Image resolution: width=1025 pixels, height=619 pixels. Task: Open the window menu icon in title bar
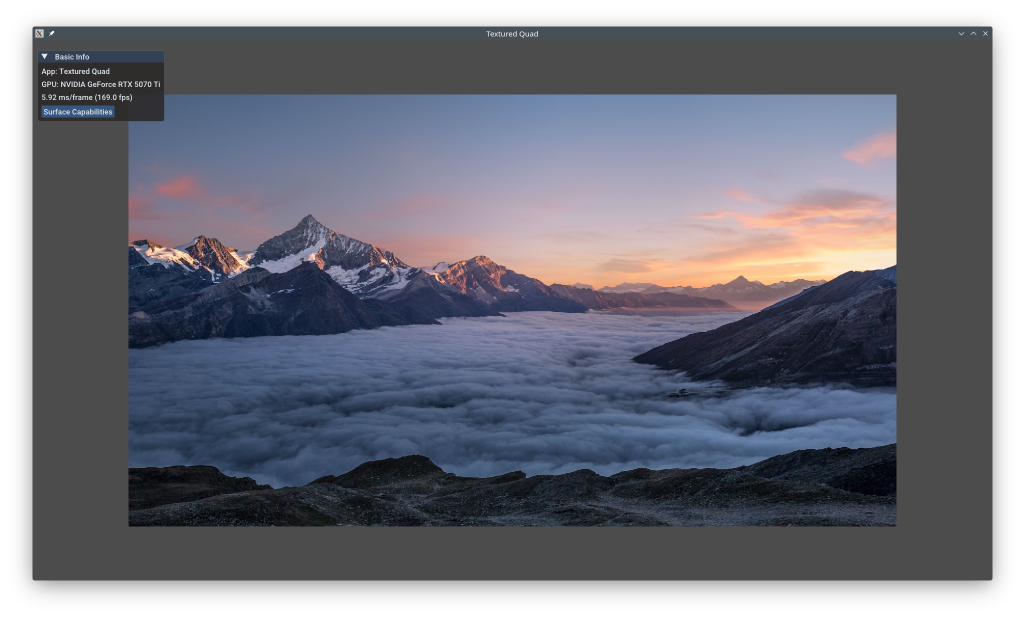coord(39,33)
